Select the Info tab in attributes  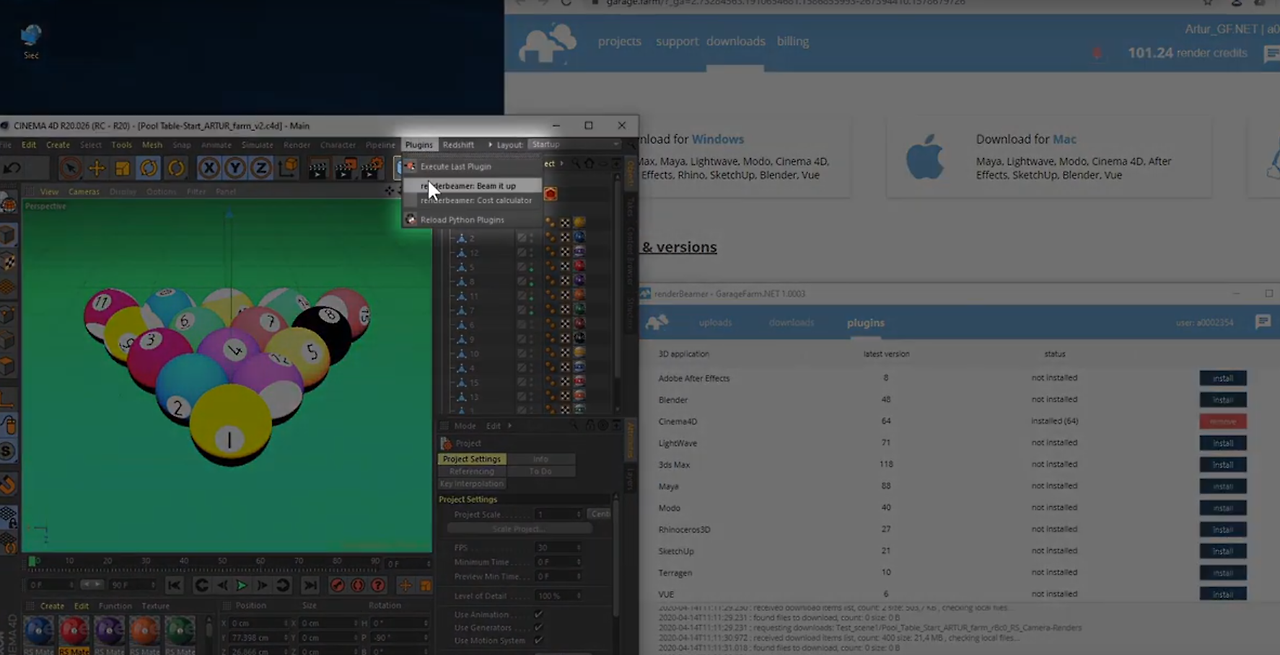540,459
